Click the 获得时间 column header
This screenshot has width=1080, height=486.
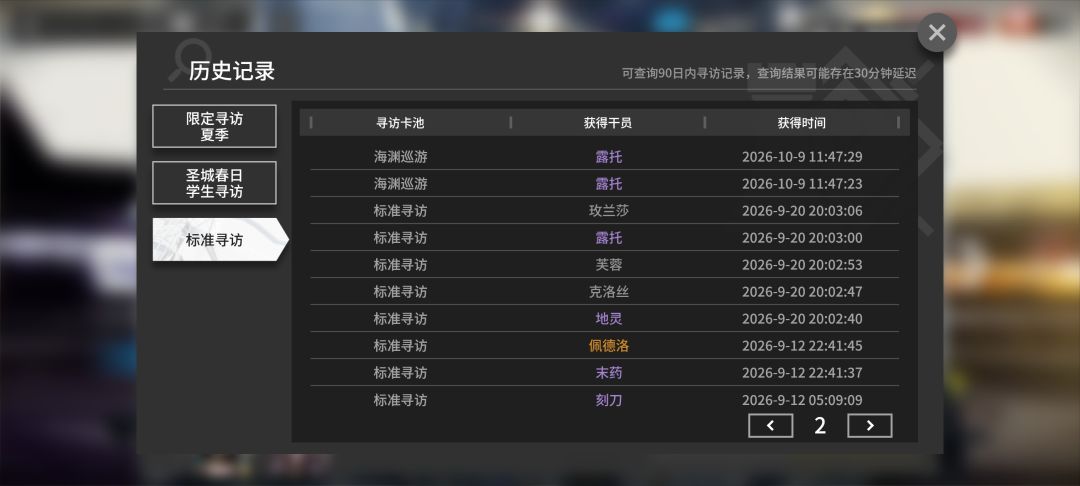pos(802,123)
